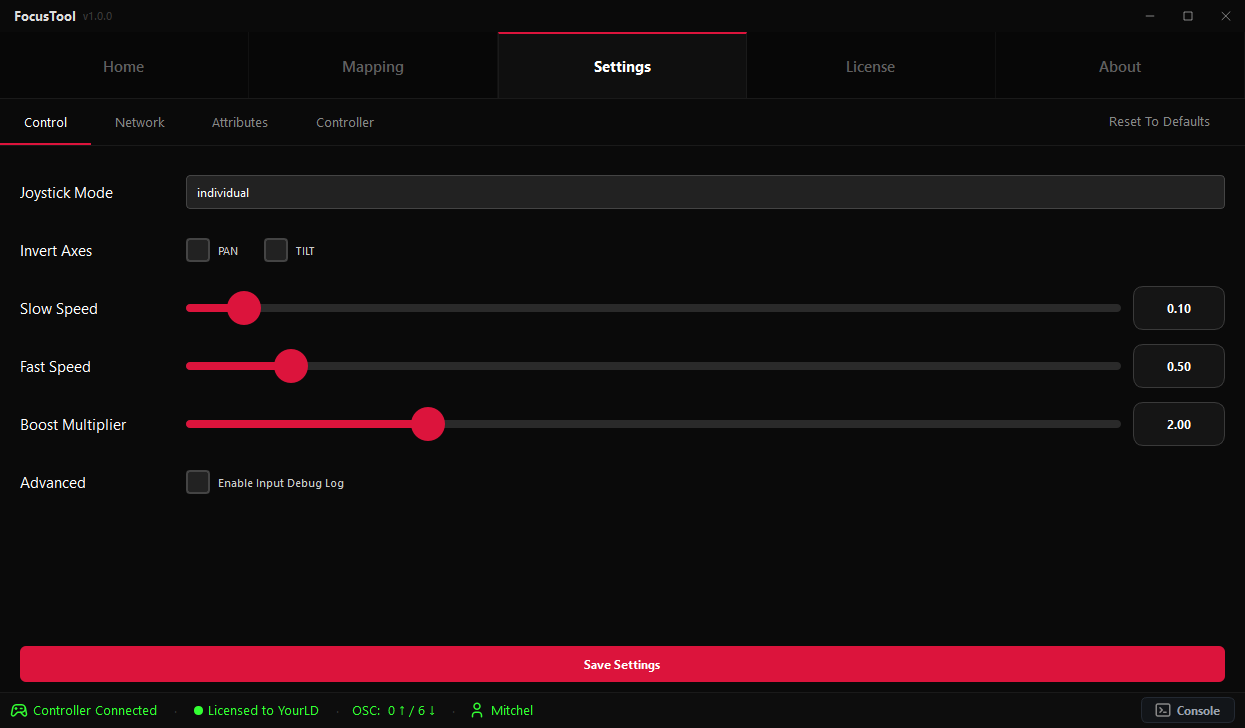Select the Control settings sub-tab
This screenshot has height=728, width=1245.
click(46, 122)
